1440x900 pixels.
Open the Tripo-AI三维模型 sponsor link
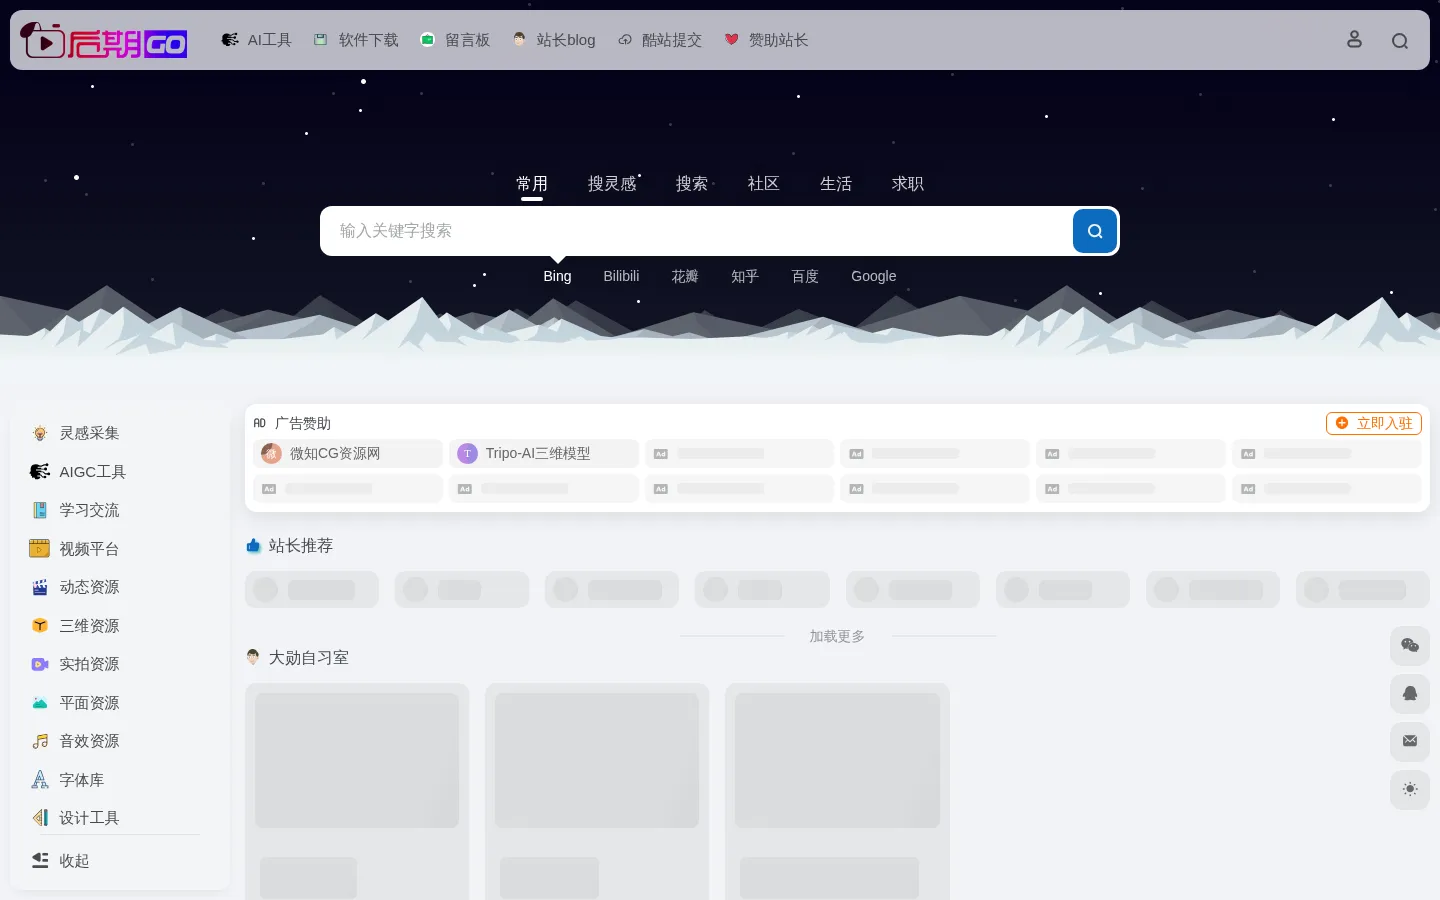(x=544, y=454)
